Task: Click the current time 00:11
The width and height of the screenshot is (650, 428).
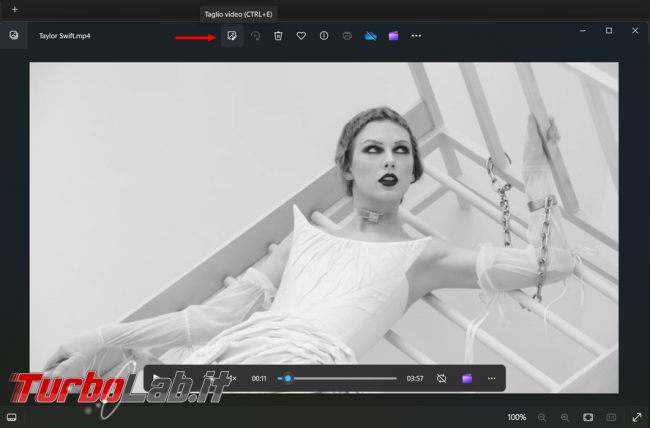Action: [x=259, y=378]
